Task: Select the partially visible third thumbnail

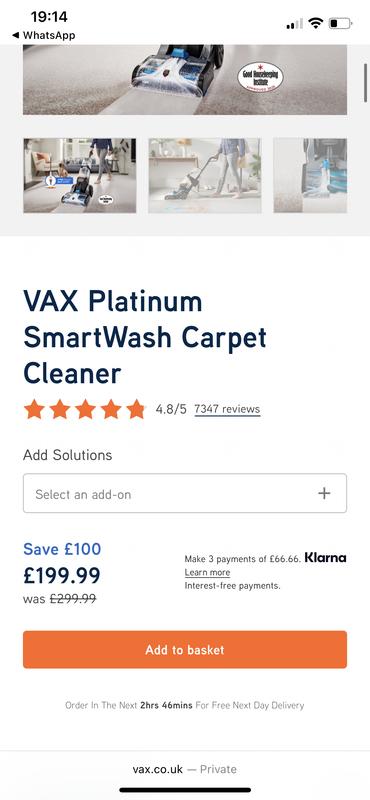Action: 310,176
